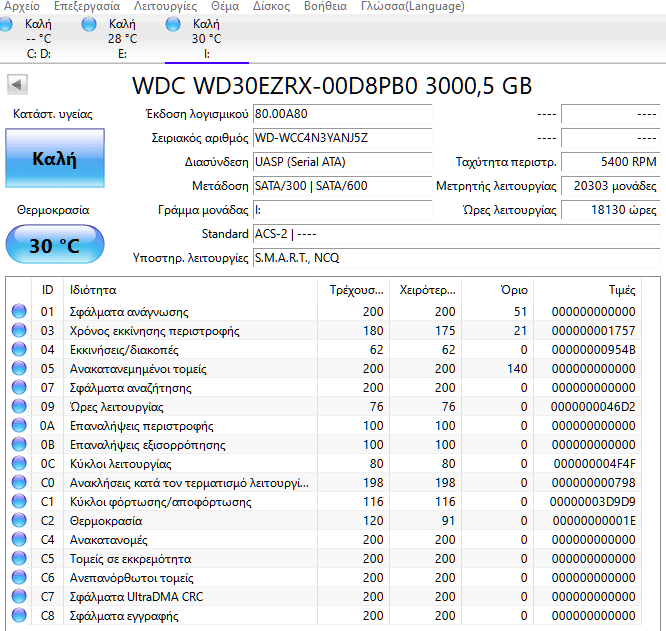
Task: Click the power on count 20303 μονάδες
Action: [x=610, y=186]
